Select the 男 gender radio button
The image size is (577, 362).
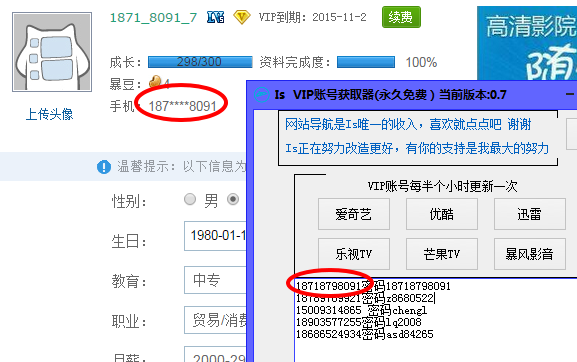(x=190, y=199)
